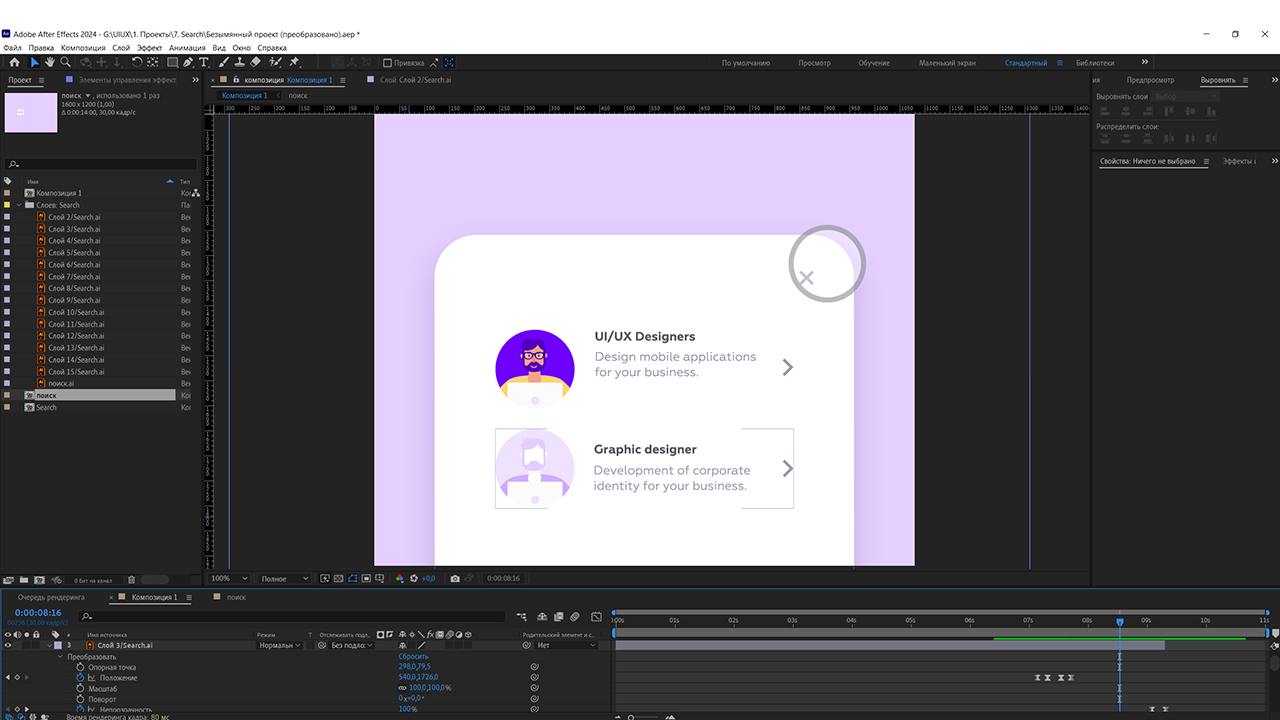The width and height of the screenshot is (1280, 720).
Task: Collapse the Слои: Search folder
Action: point(19,205)
